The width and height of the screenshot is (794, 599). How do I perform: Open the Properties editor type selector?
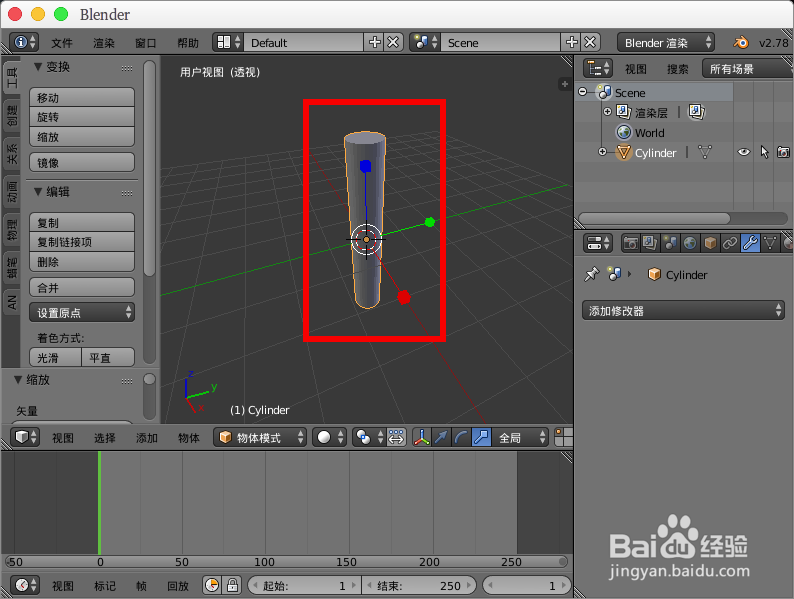598,243
